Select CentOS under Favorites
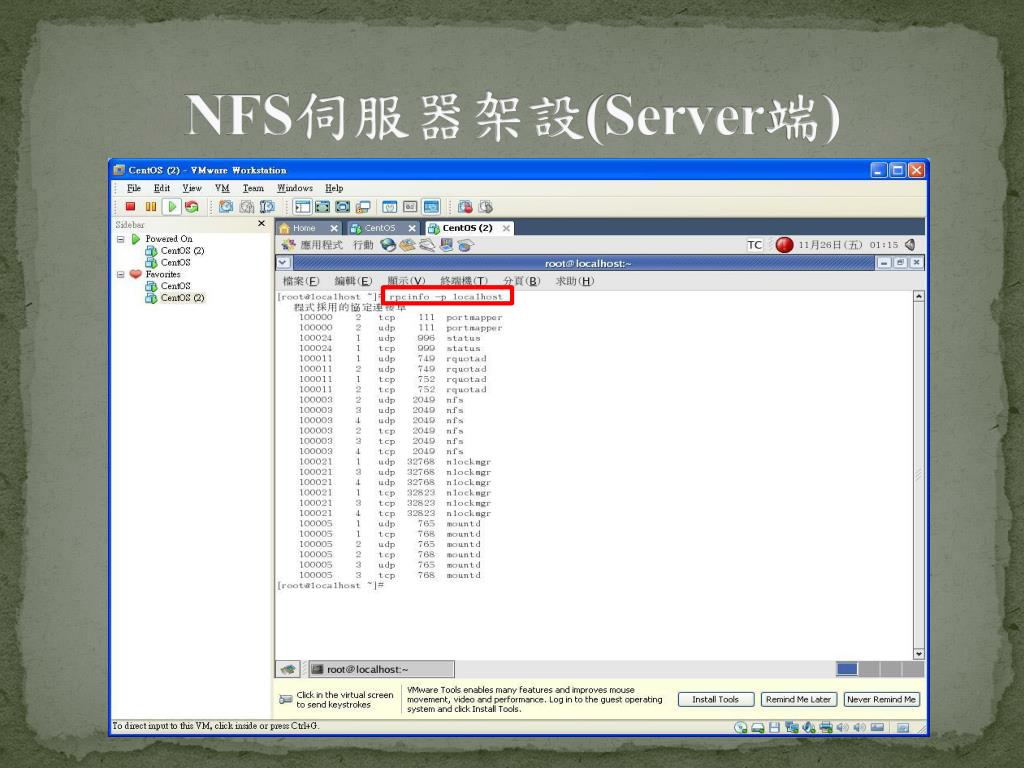1024x768 pixels. pos(168,286)
